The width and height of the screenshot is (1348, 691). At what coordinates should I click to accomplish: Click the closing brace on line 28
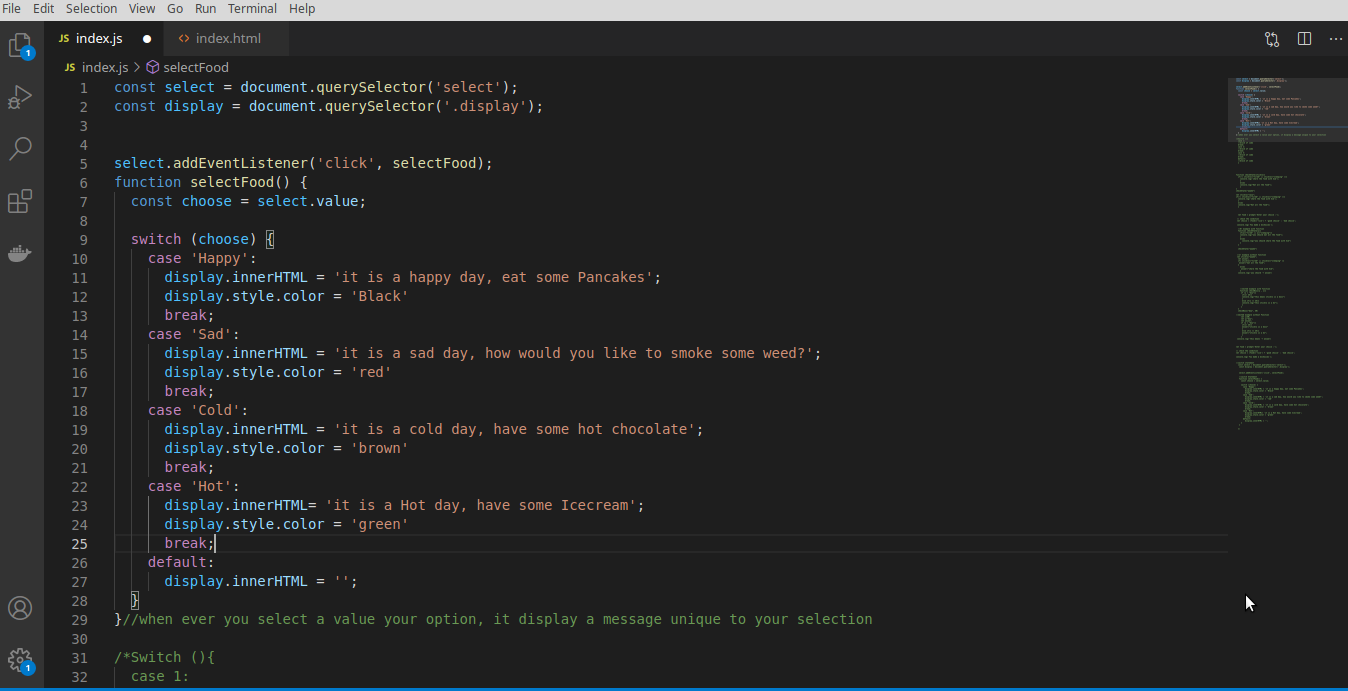coord(135,600)
